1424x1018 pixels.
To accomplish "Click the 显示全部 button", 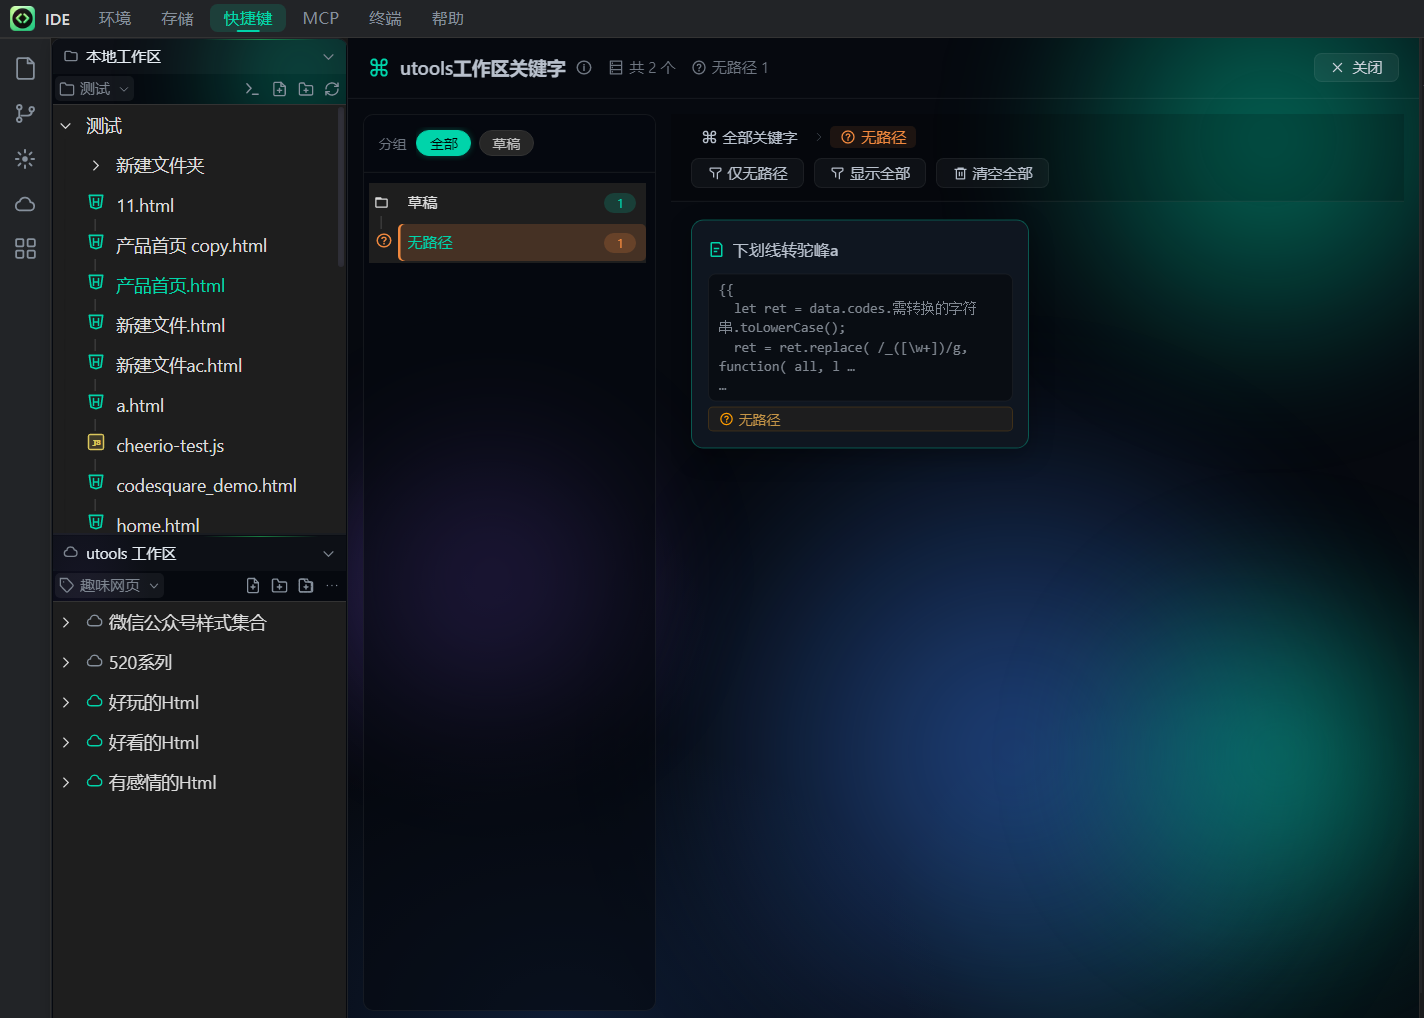I will (870, 173).
